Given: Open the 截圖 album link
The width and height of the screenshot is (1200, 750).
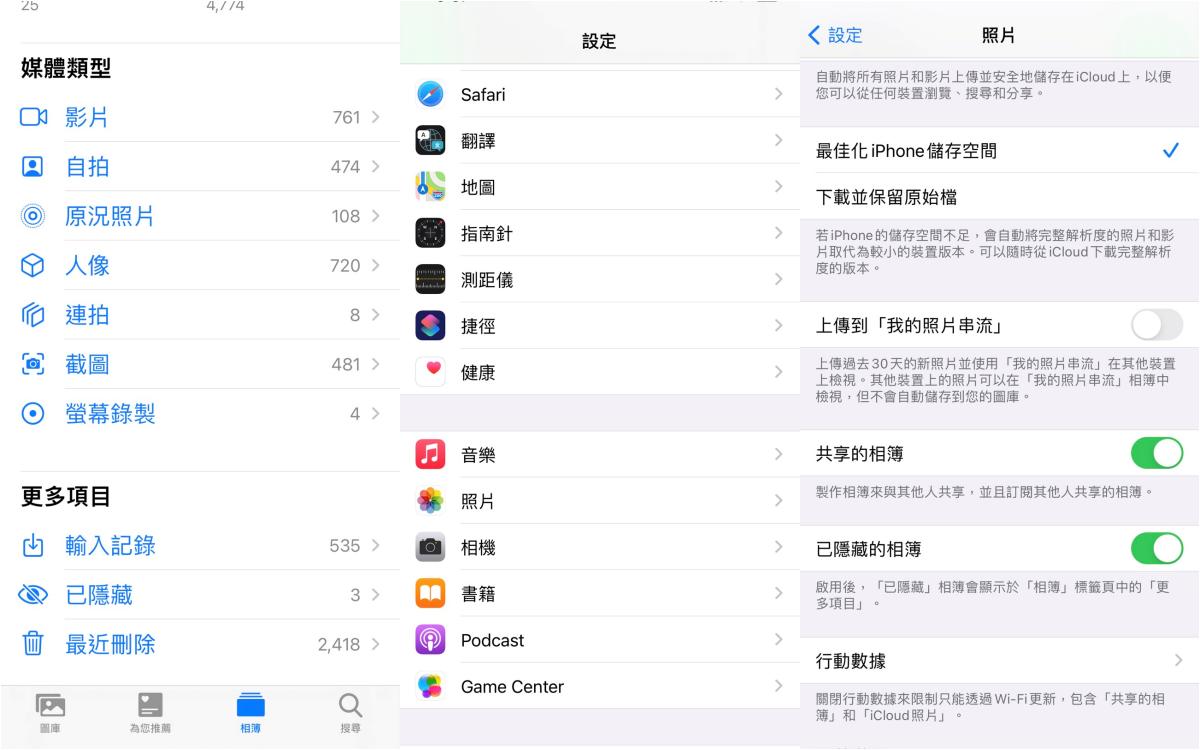Looking at the screenshot, I should click(87, 364).
